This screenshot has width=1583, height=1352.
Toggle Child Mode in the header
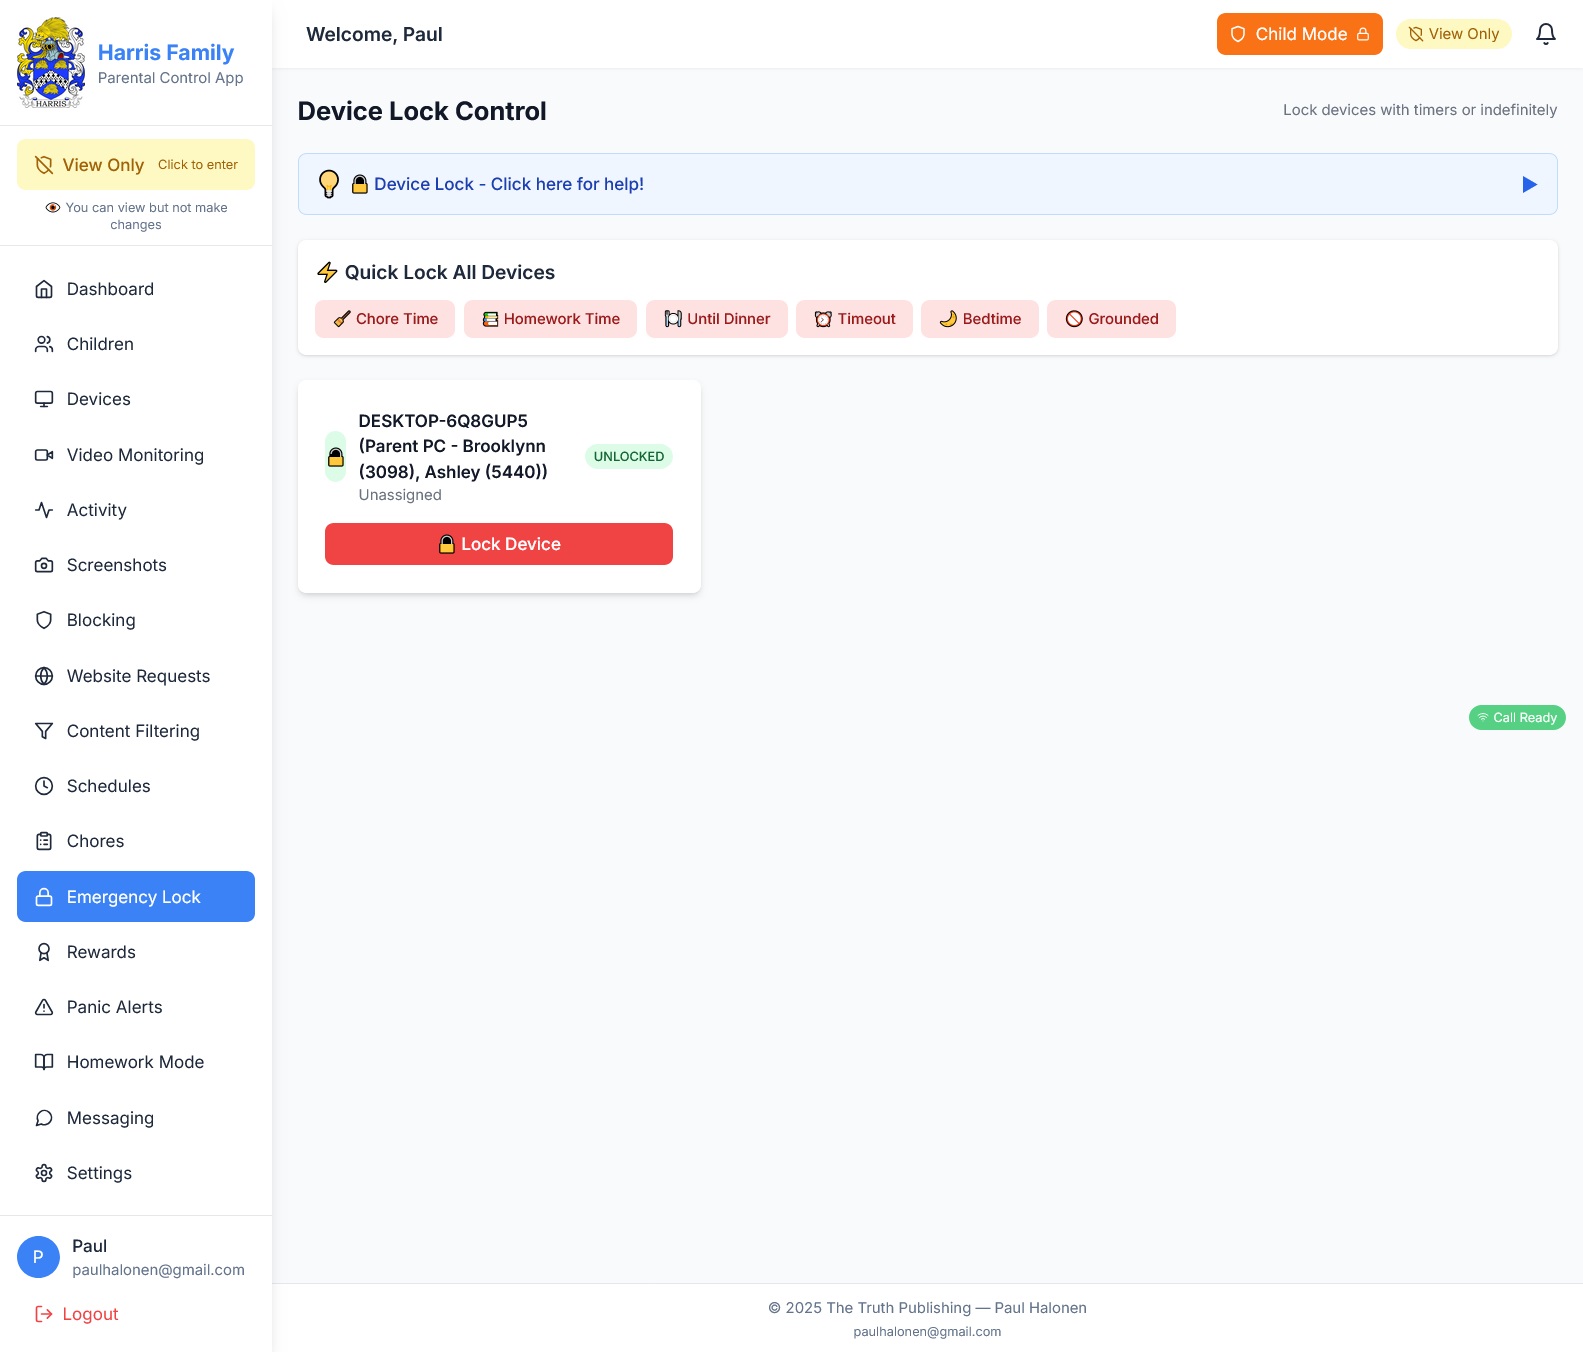pyautogui.click(x=1298, y=34)
